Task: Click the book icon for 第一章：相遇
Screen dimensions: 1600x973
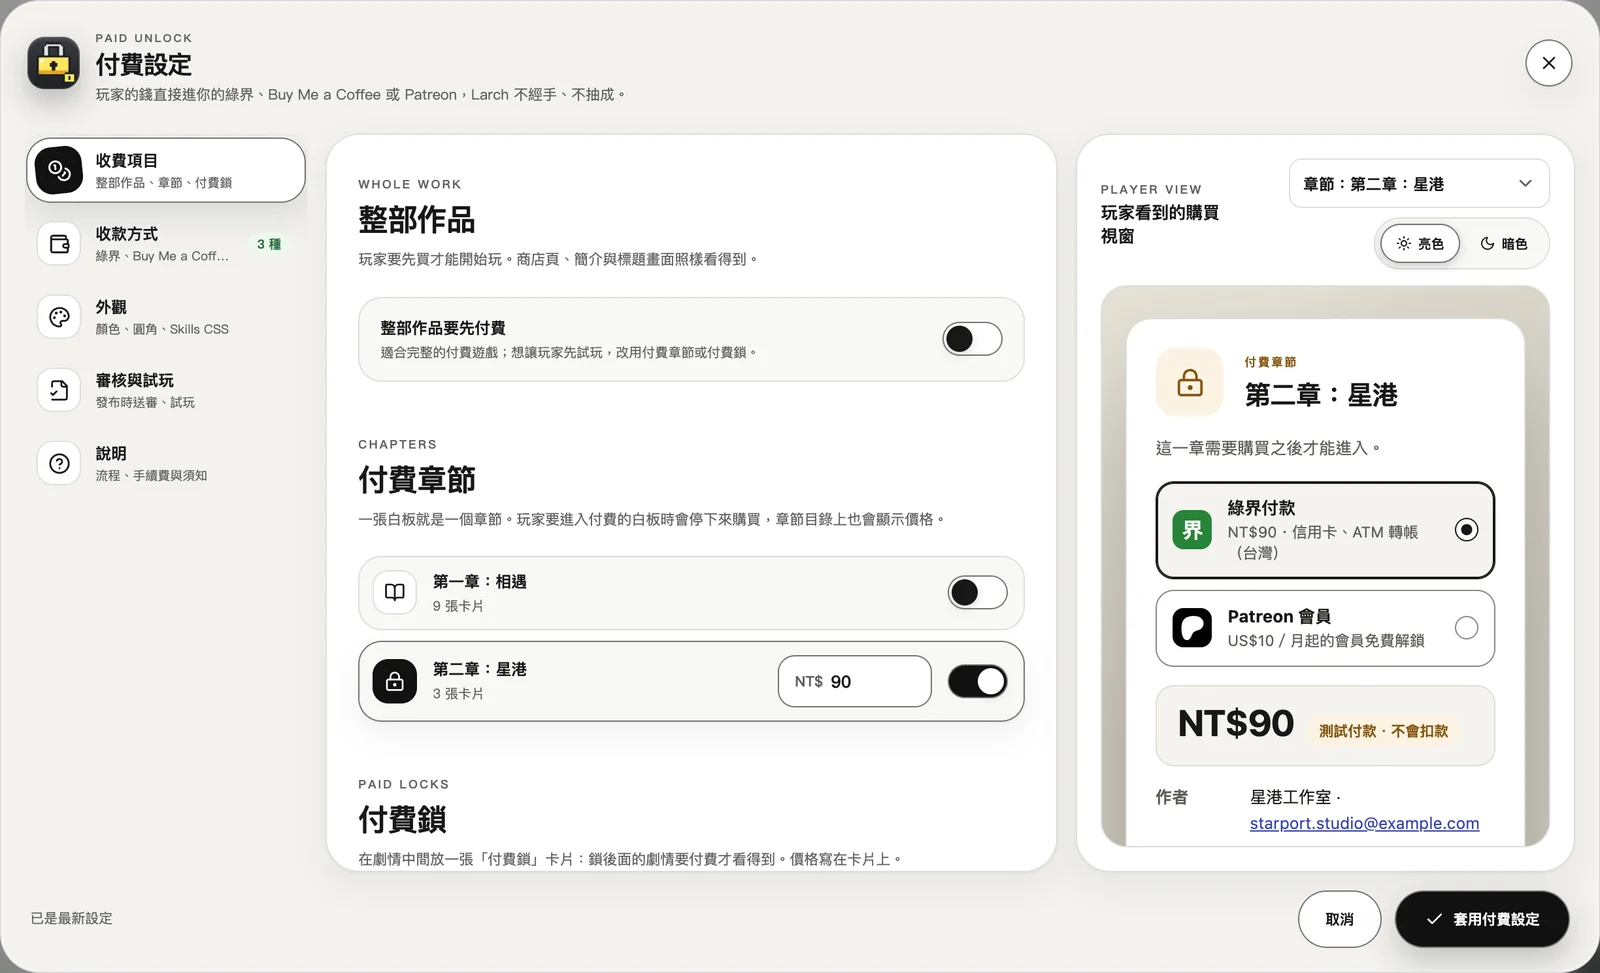Action: pos(395,593)
